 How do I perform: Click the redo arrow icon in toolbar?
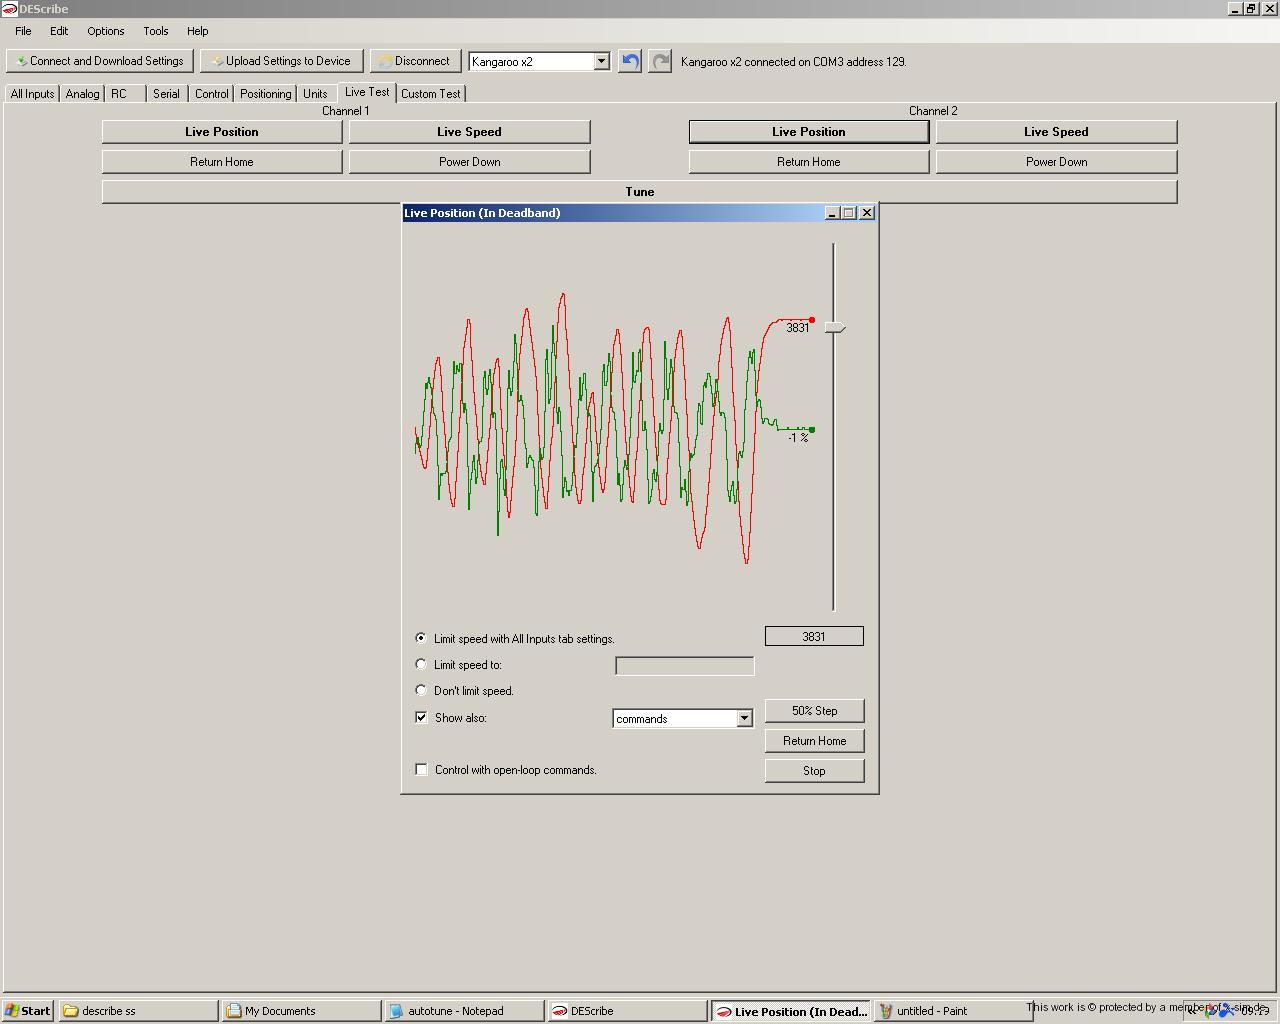(x=660, y=61)
